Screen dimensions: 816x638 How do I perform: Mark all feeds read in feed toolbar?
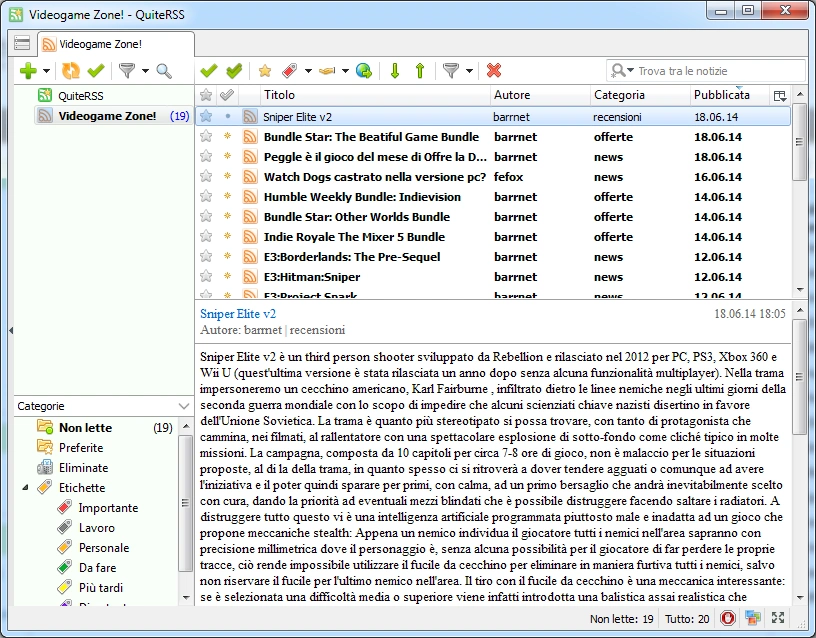[96, 71]
